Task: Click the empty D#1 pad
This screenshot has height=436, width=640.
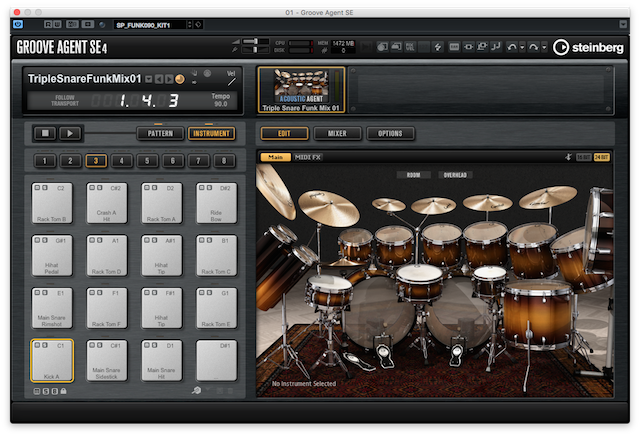Action: point(216,361)
